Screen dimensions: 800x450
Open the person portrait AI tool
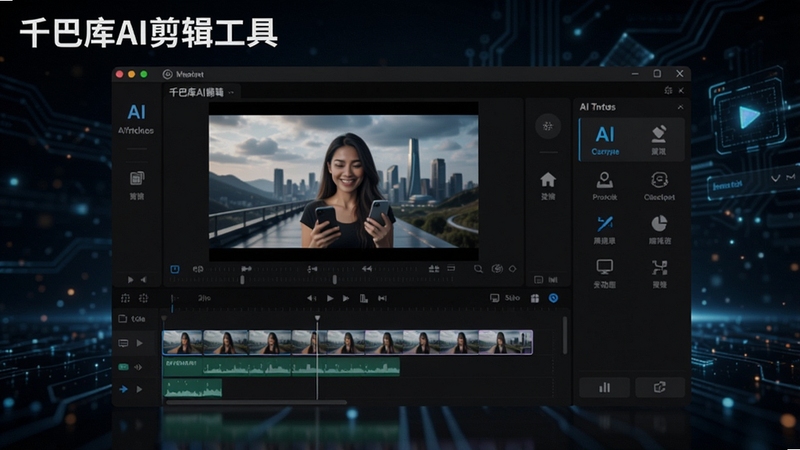point(605,180)
